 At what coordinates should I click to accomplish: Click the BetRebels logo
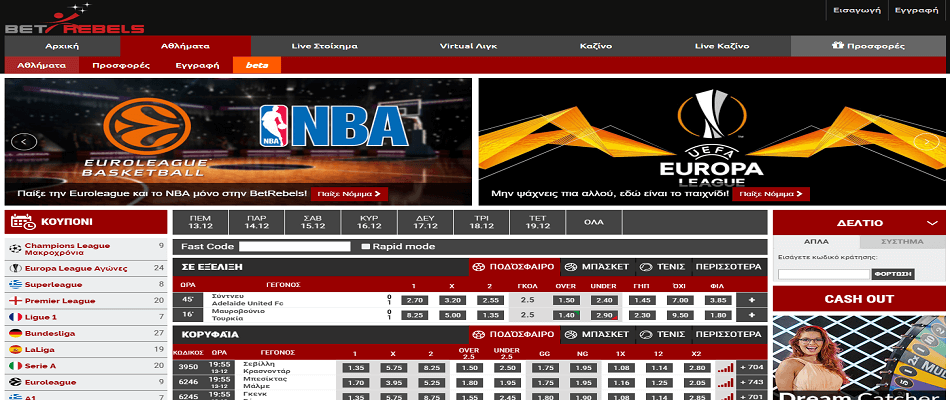[75, 19]
